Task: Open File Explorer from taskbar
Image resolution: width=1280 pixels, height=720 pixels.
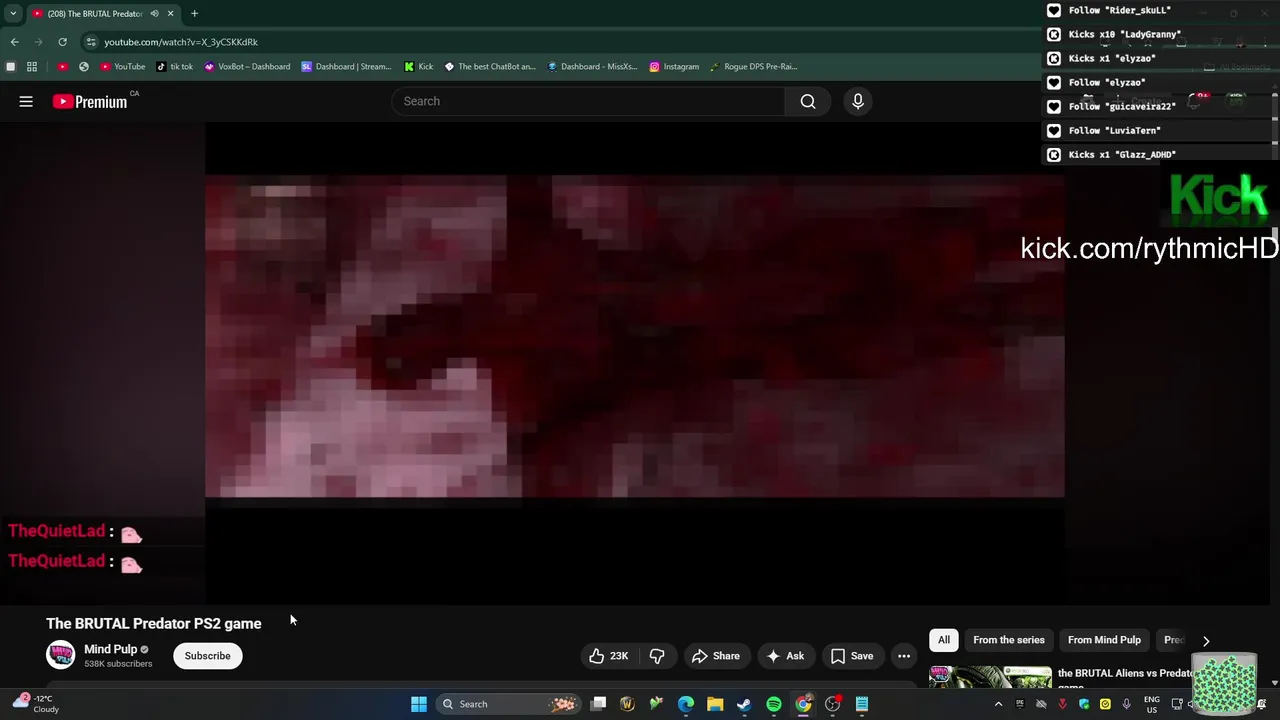Action: tap(715, 704)
